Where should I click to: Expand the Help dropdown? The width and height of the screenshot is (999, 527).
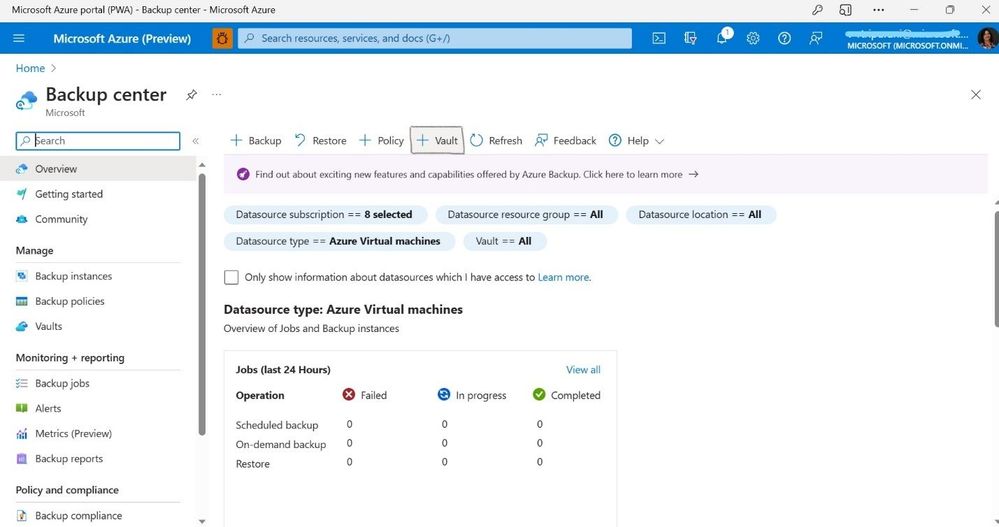point(636,140)
